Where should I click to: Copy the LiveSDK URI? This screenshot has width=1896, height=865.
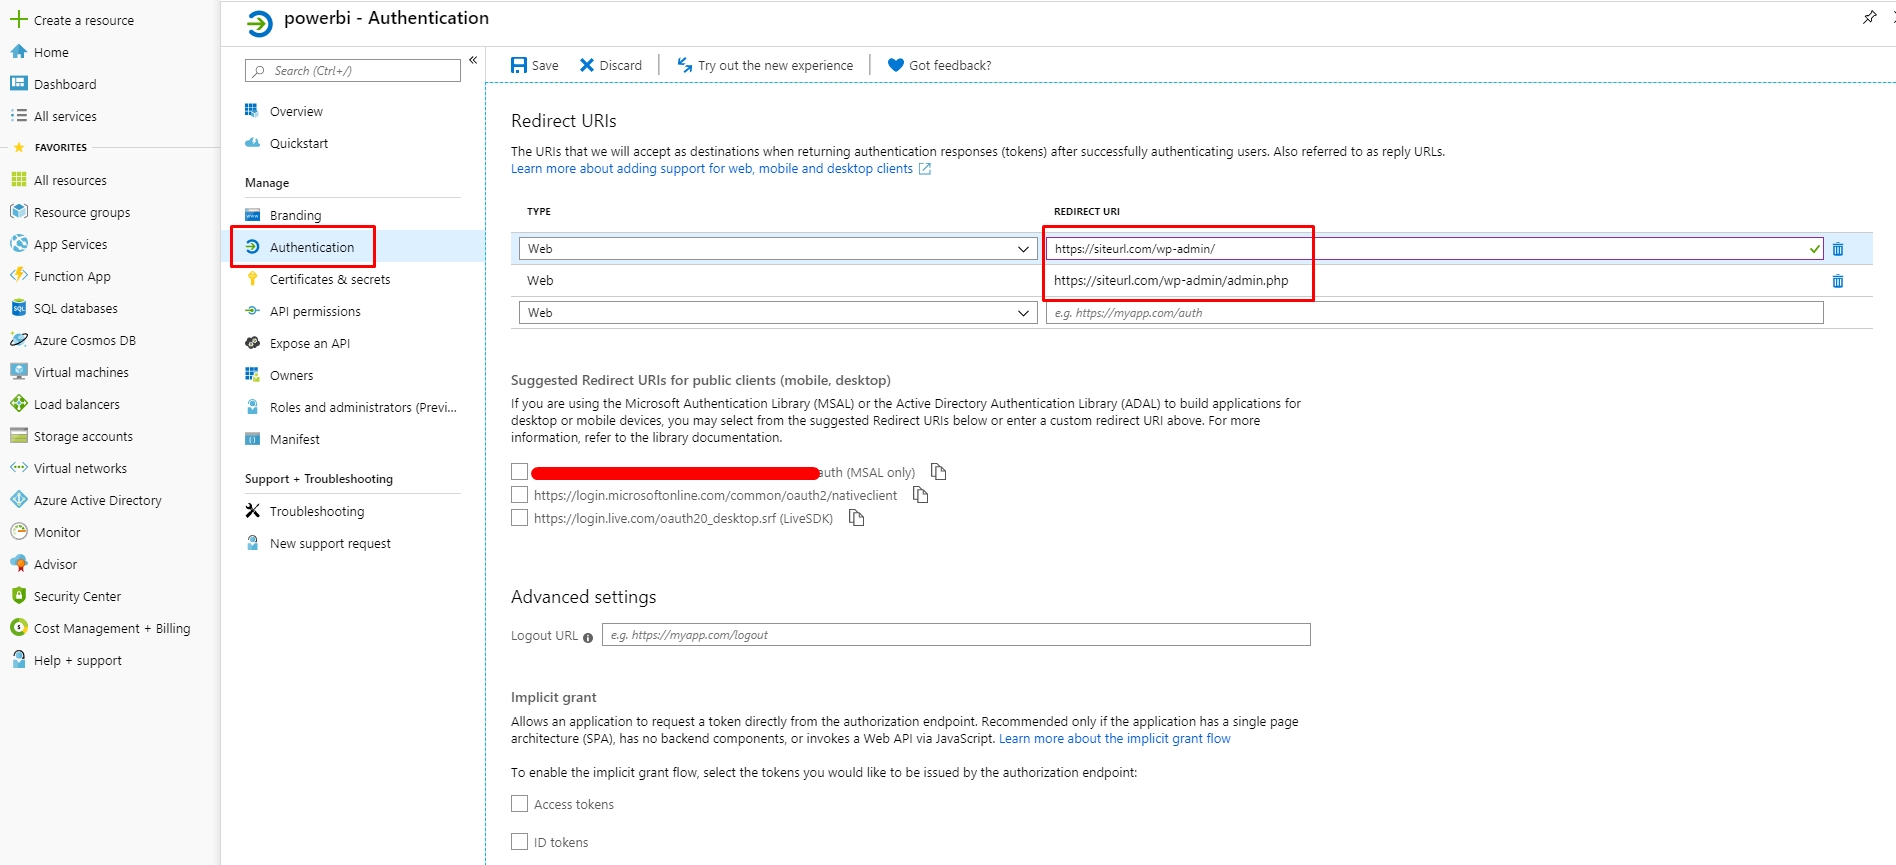pyautogui.click(x=856, y=517)
